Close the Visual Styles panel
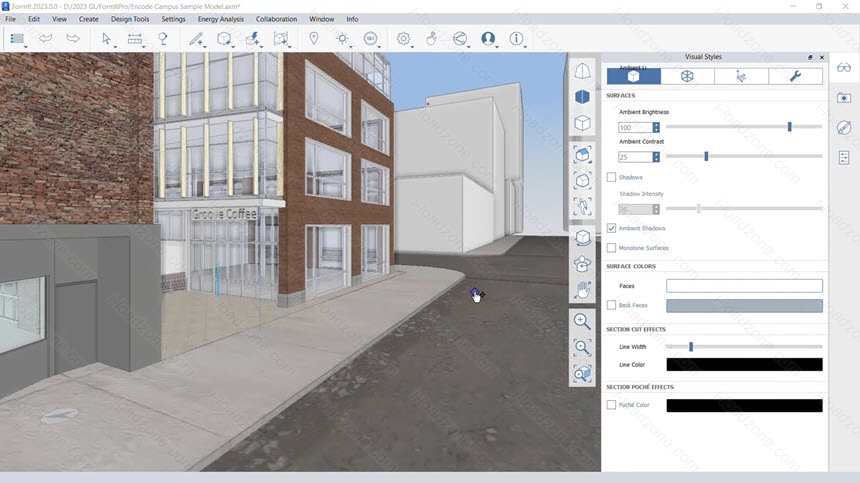Screen dimensions: 860x483 822,57
